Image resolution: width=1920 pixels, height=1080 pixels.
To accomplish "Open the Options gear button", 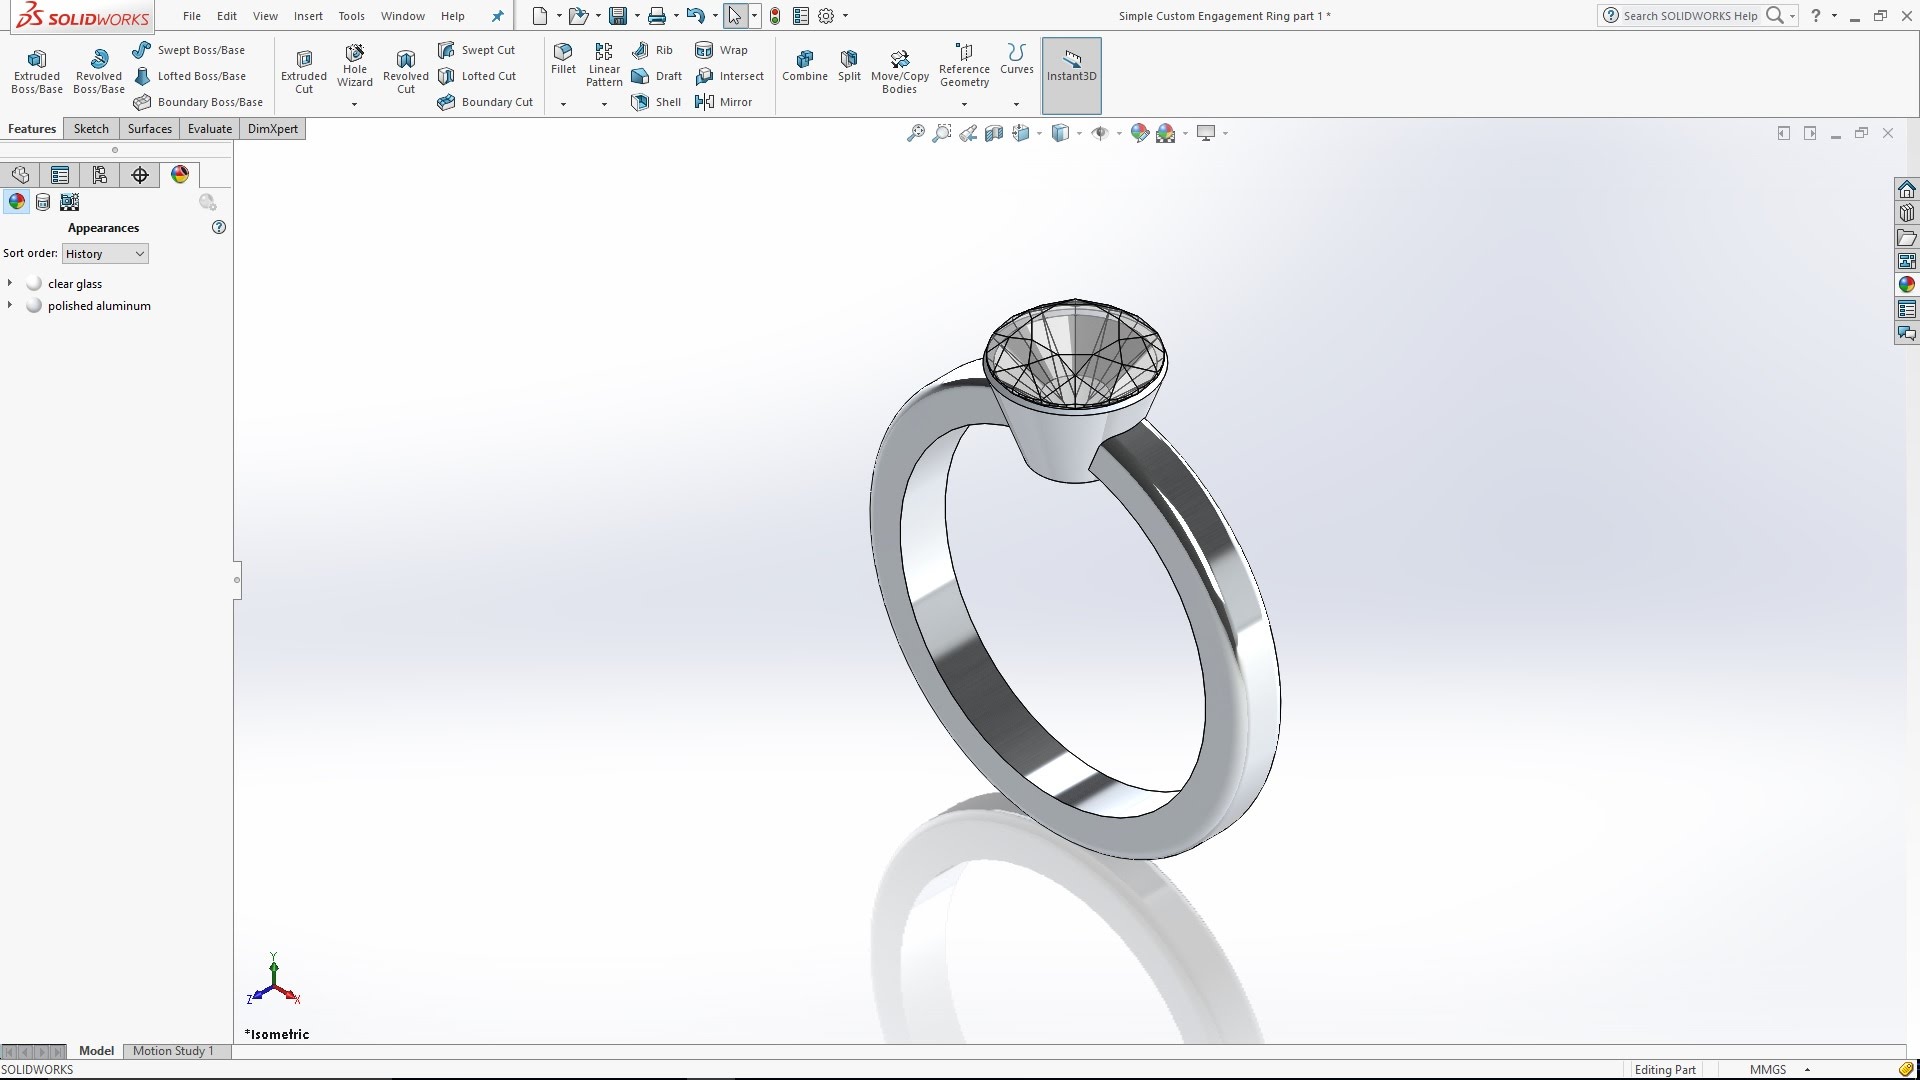I will 826,15.
